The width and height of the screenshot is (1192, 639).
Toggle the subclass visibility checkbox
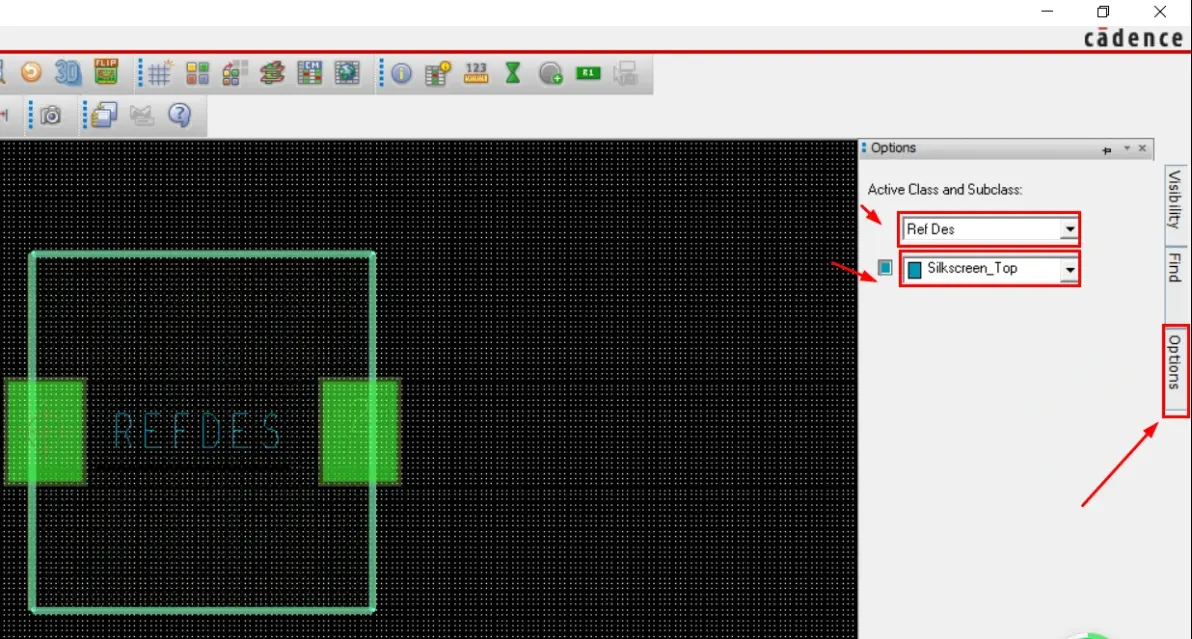(885, 267)
